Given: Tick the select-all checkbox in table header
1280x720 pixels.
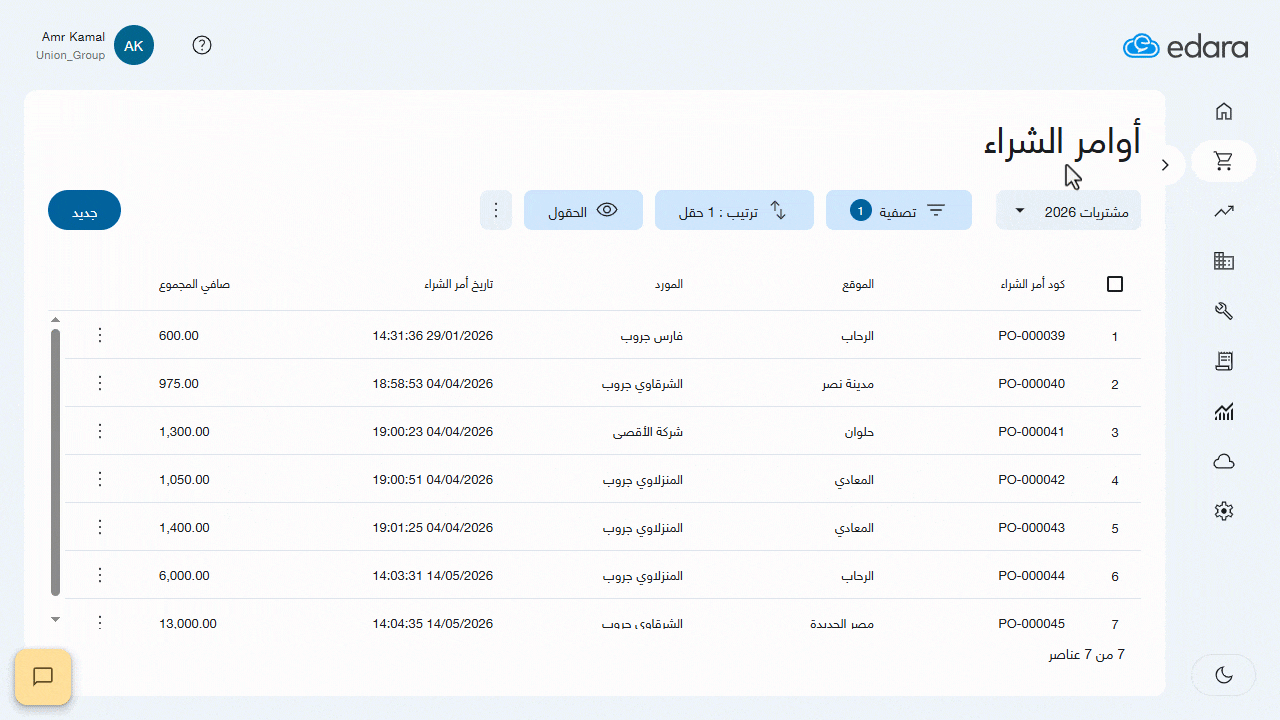Looking at the screenshot, I should (1115, 284).
